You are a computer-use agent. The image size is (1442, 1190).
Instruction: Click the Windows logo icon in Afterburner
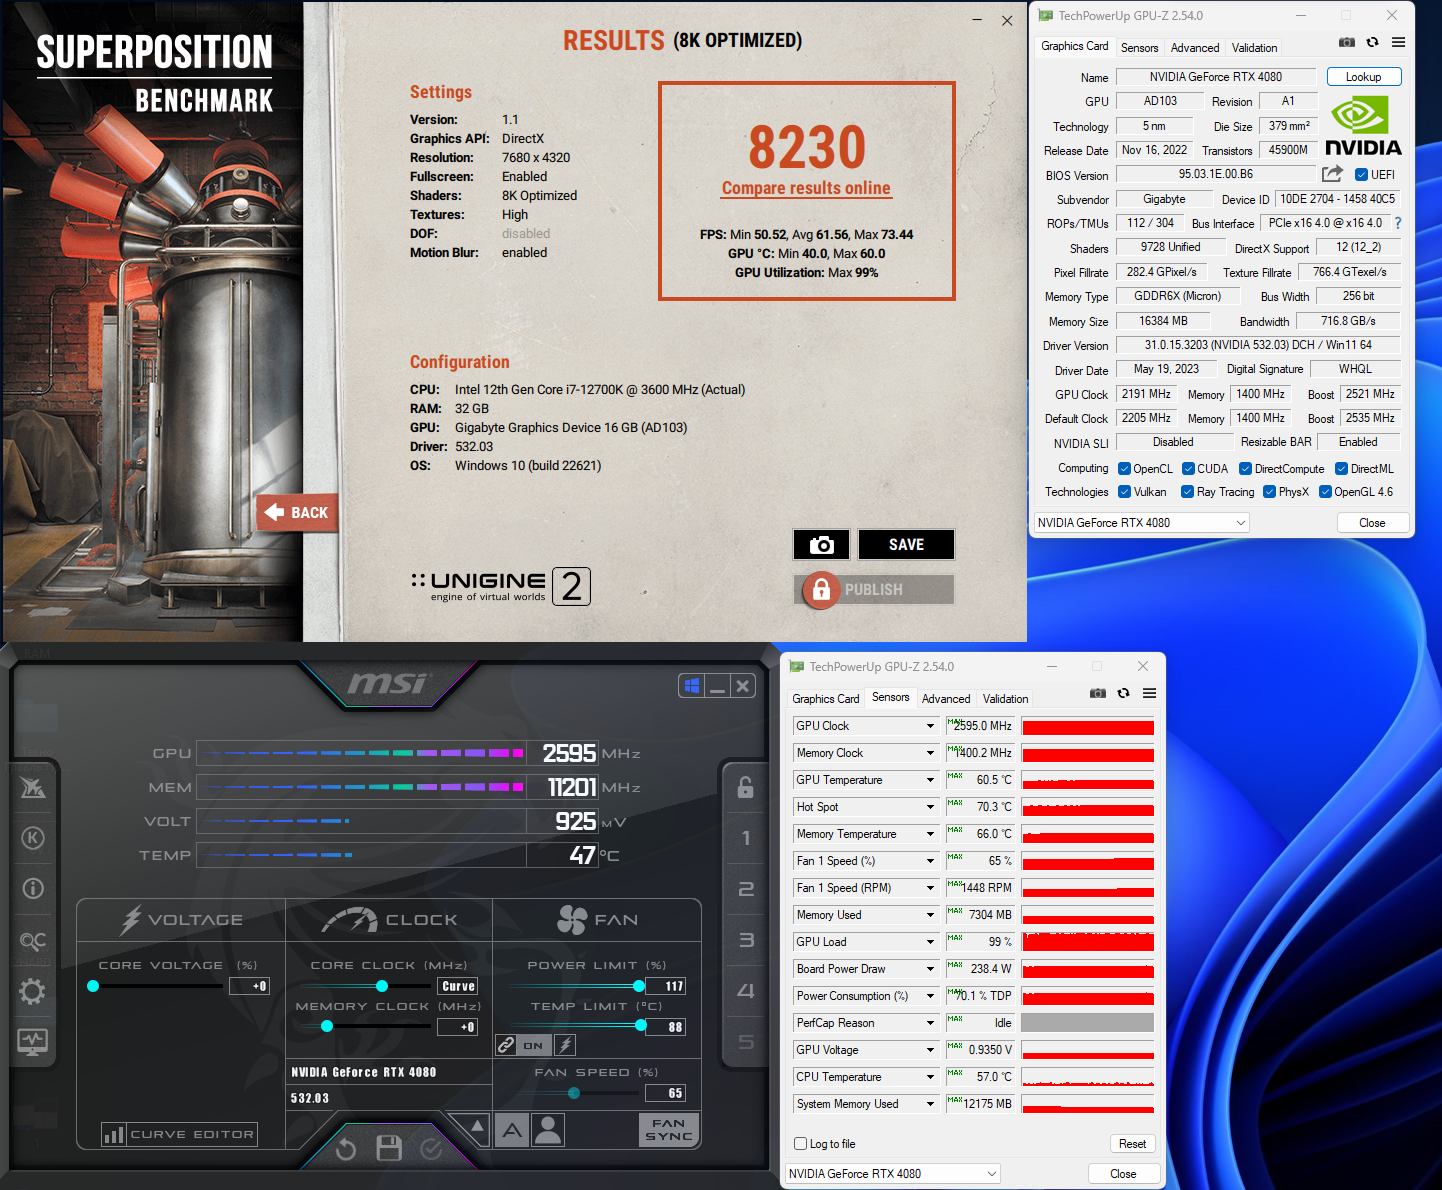(691, 686)
